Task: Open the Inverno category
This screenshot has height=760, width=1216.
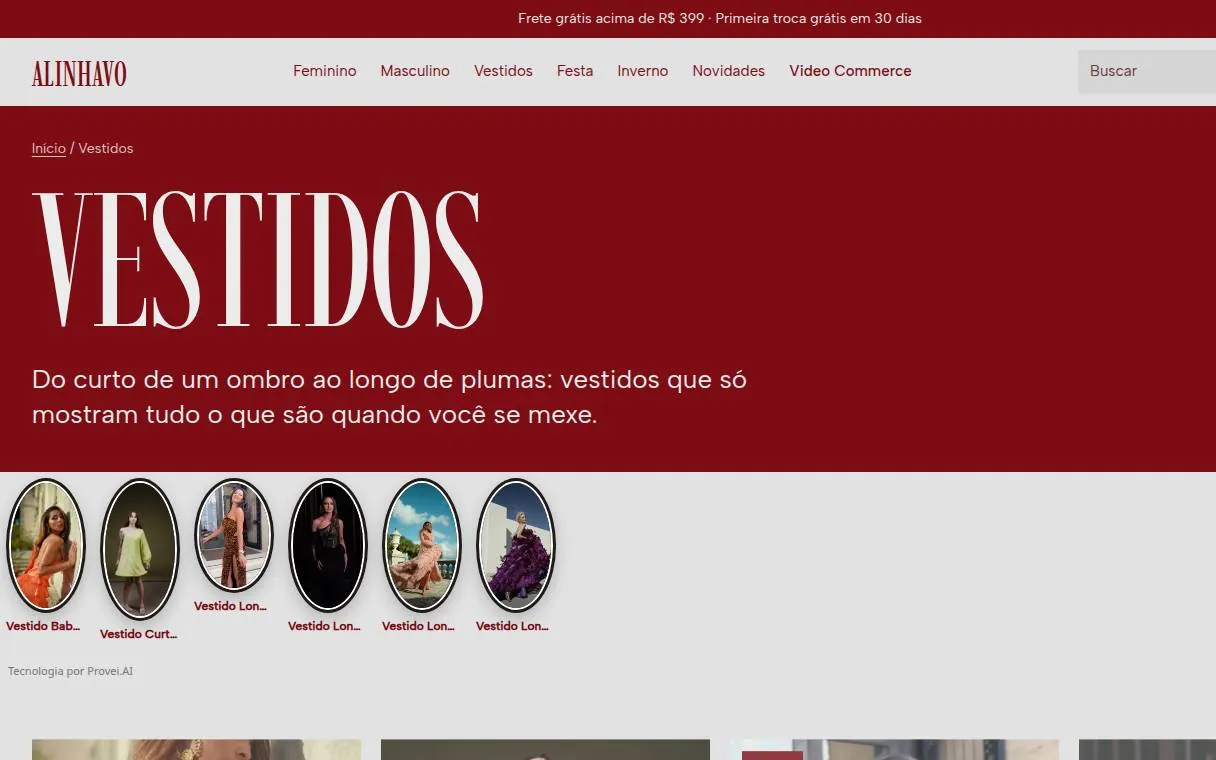Action: coord(643,71)
